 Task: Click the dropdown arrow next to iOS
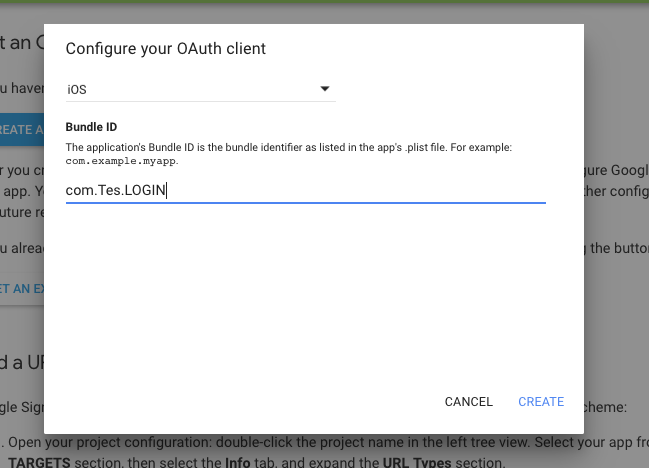tap(325, 89)
